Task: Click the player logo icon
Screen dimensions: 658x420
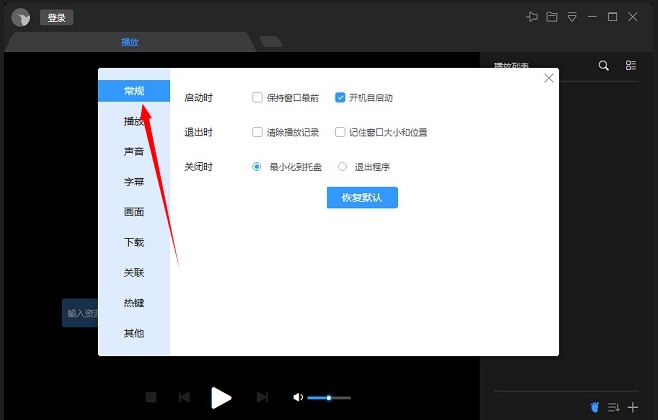Action: (21, 18)
